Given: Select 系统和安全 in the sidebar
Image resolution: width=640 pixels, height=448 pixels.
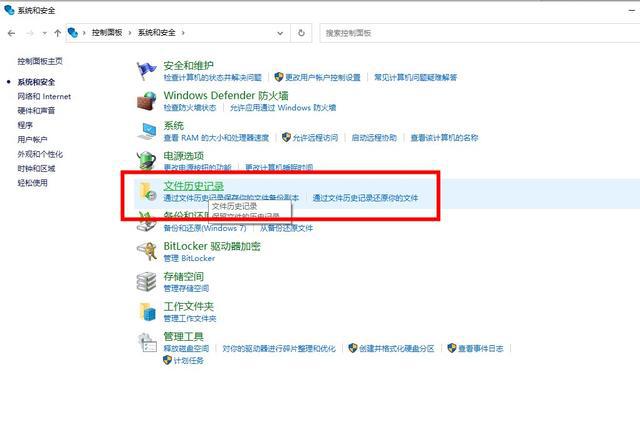Looking at the screenshot, I should pos(36,82).
